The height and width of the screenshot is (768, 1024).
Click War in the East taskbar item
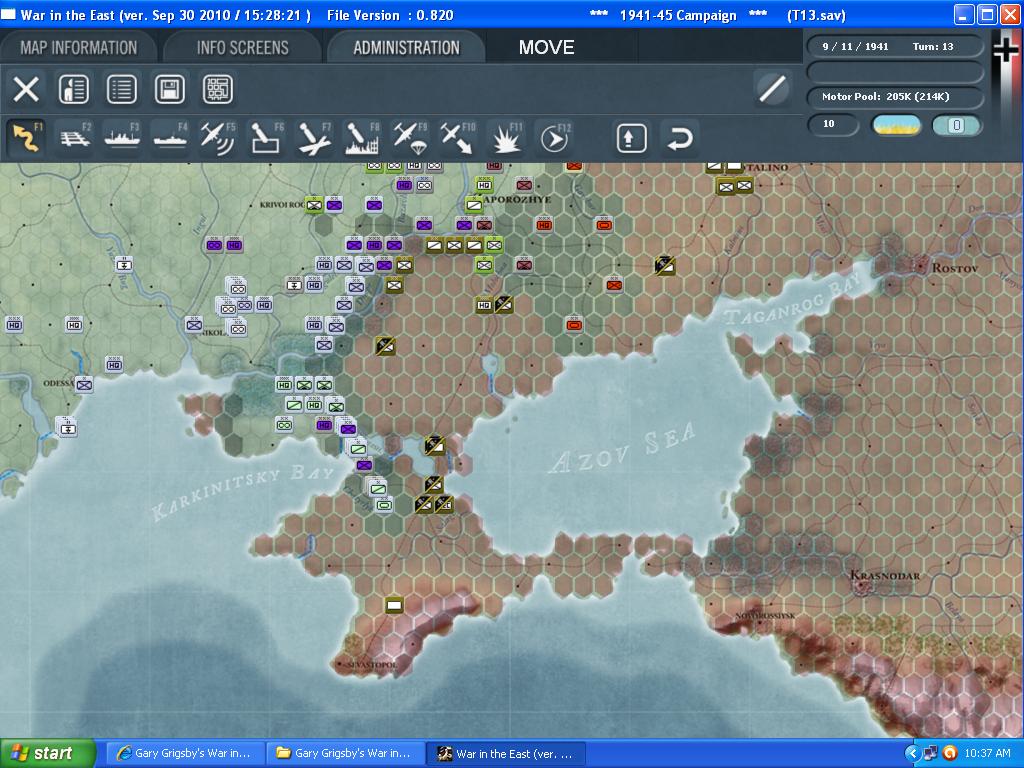(505, 754)
